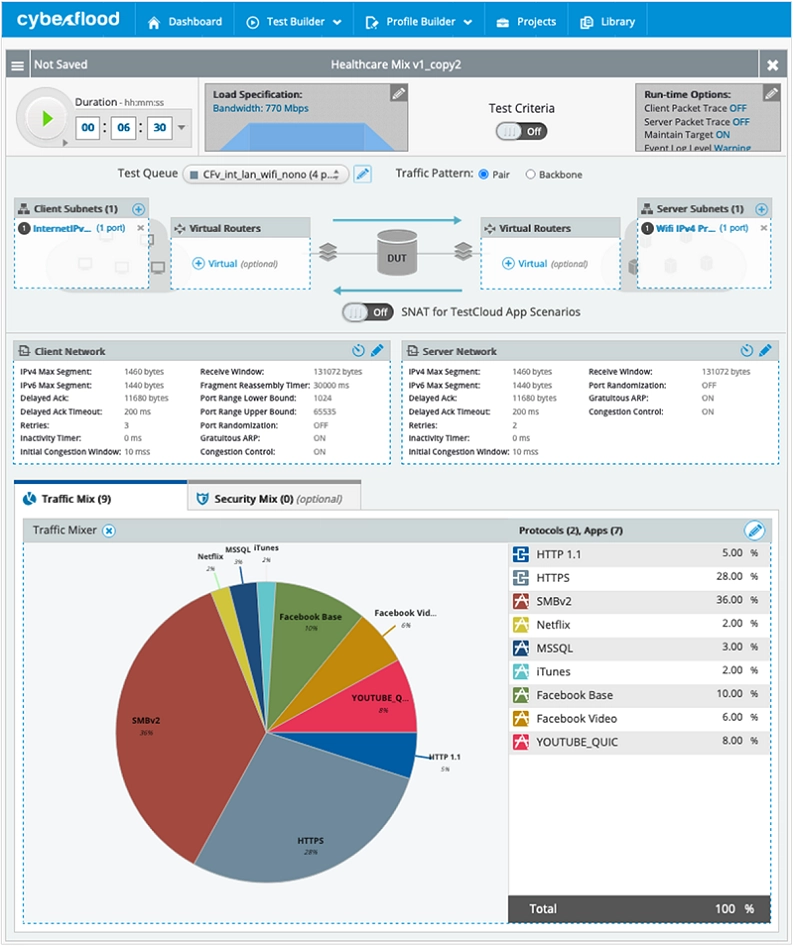Add a Virtual router on client side

coord(215,264)
